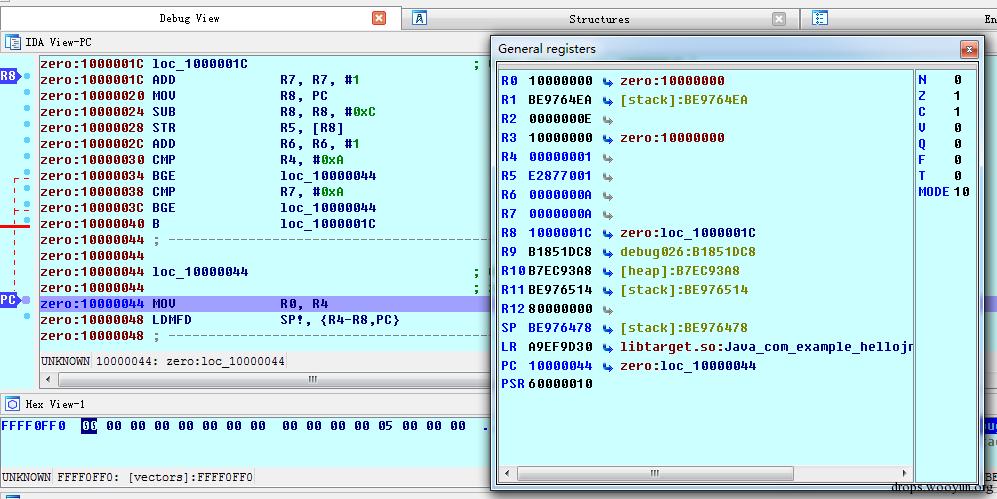Viewport: 997px width, 499px height.
Task: Toggle the N flag value
Action: (x=957, y=80)
